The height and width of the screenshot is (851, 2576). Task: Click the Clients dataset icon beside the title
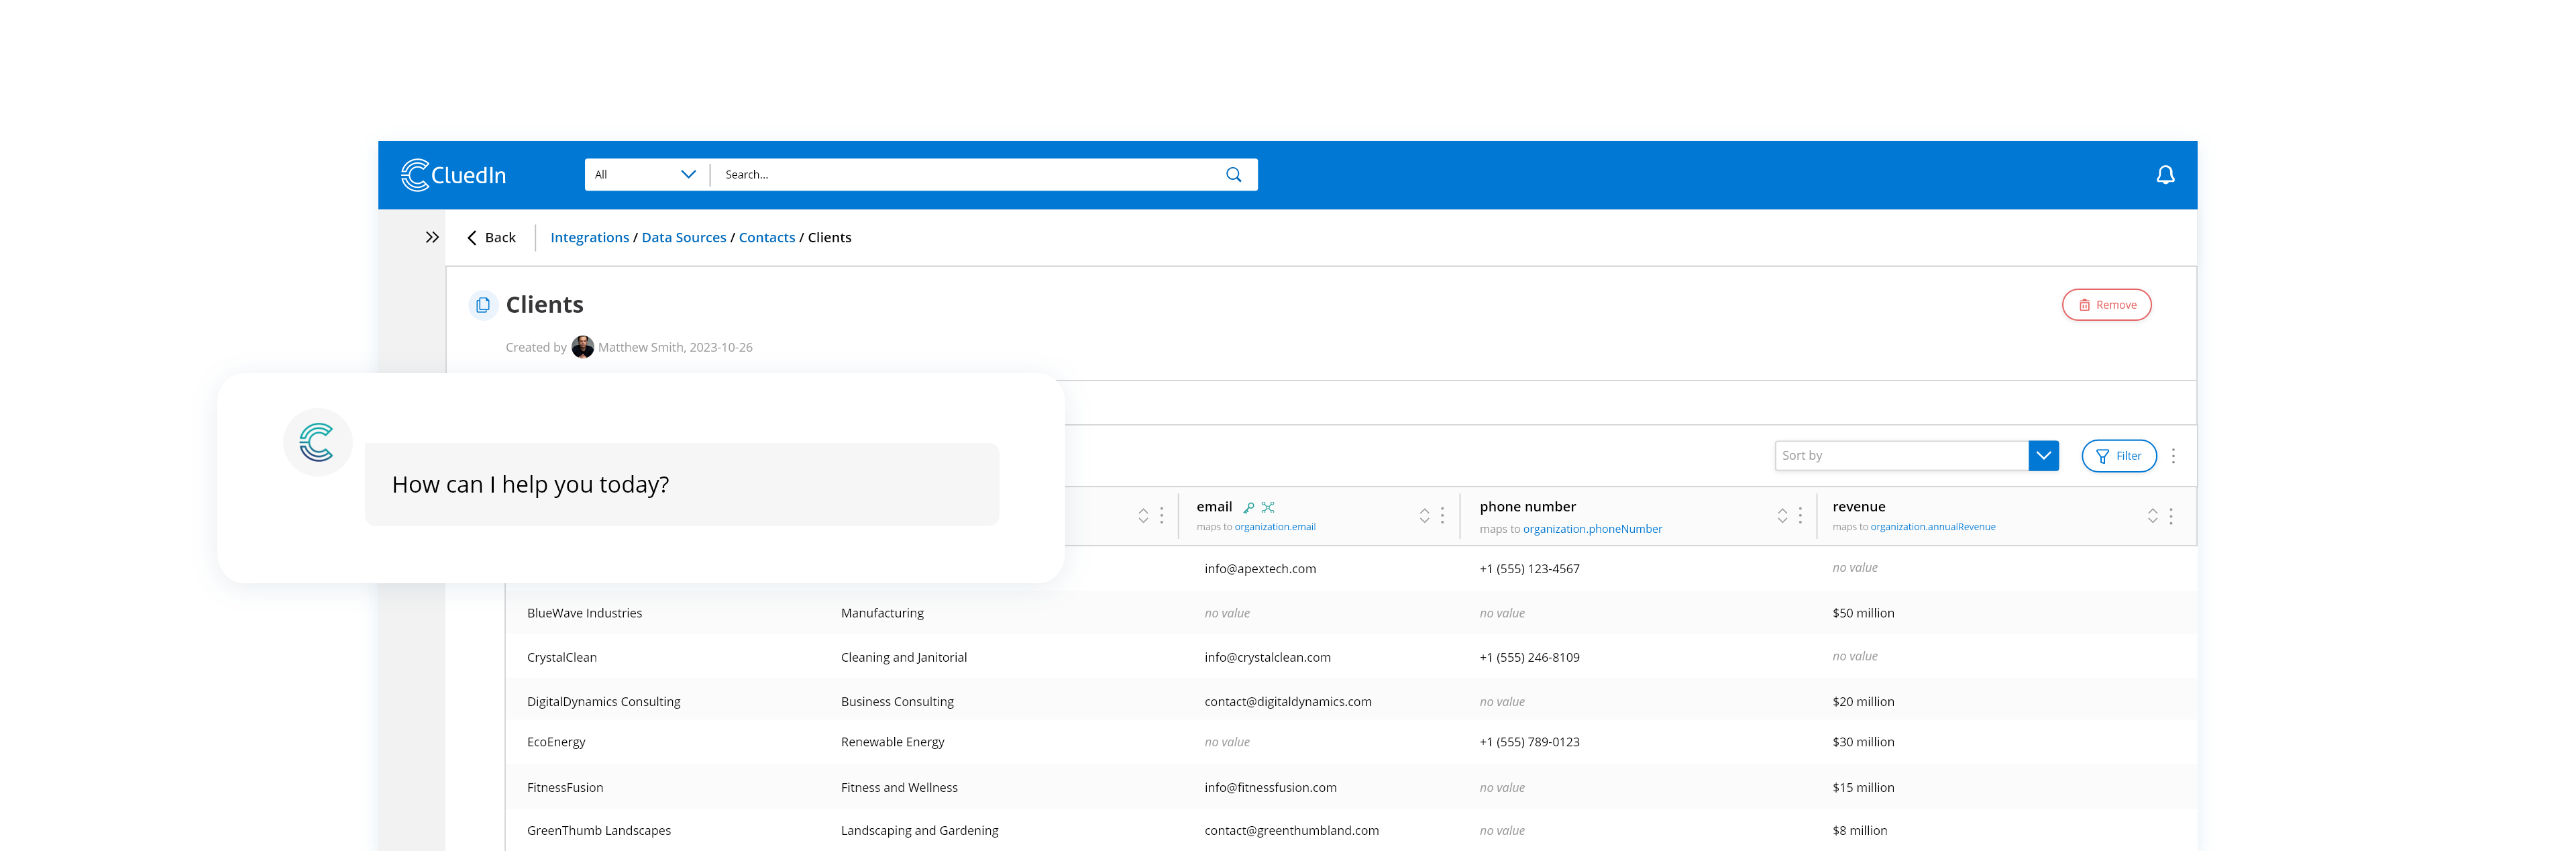click(x=483, y=305)
